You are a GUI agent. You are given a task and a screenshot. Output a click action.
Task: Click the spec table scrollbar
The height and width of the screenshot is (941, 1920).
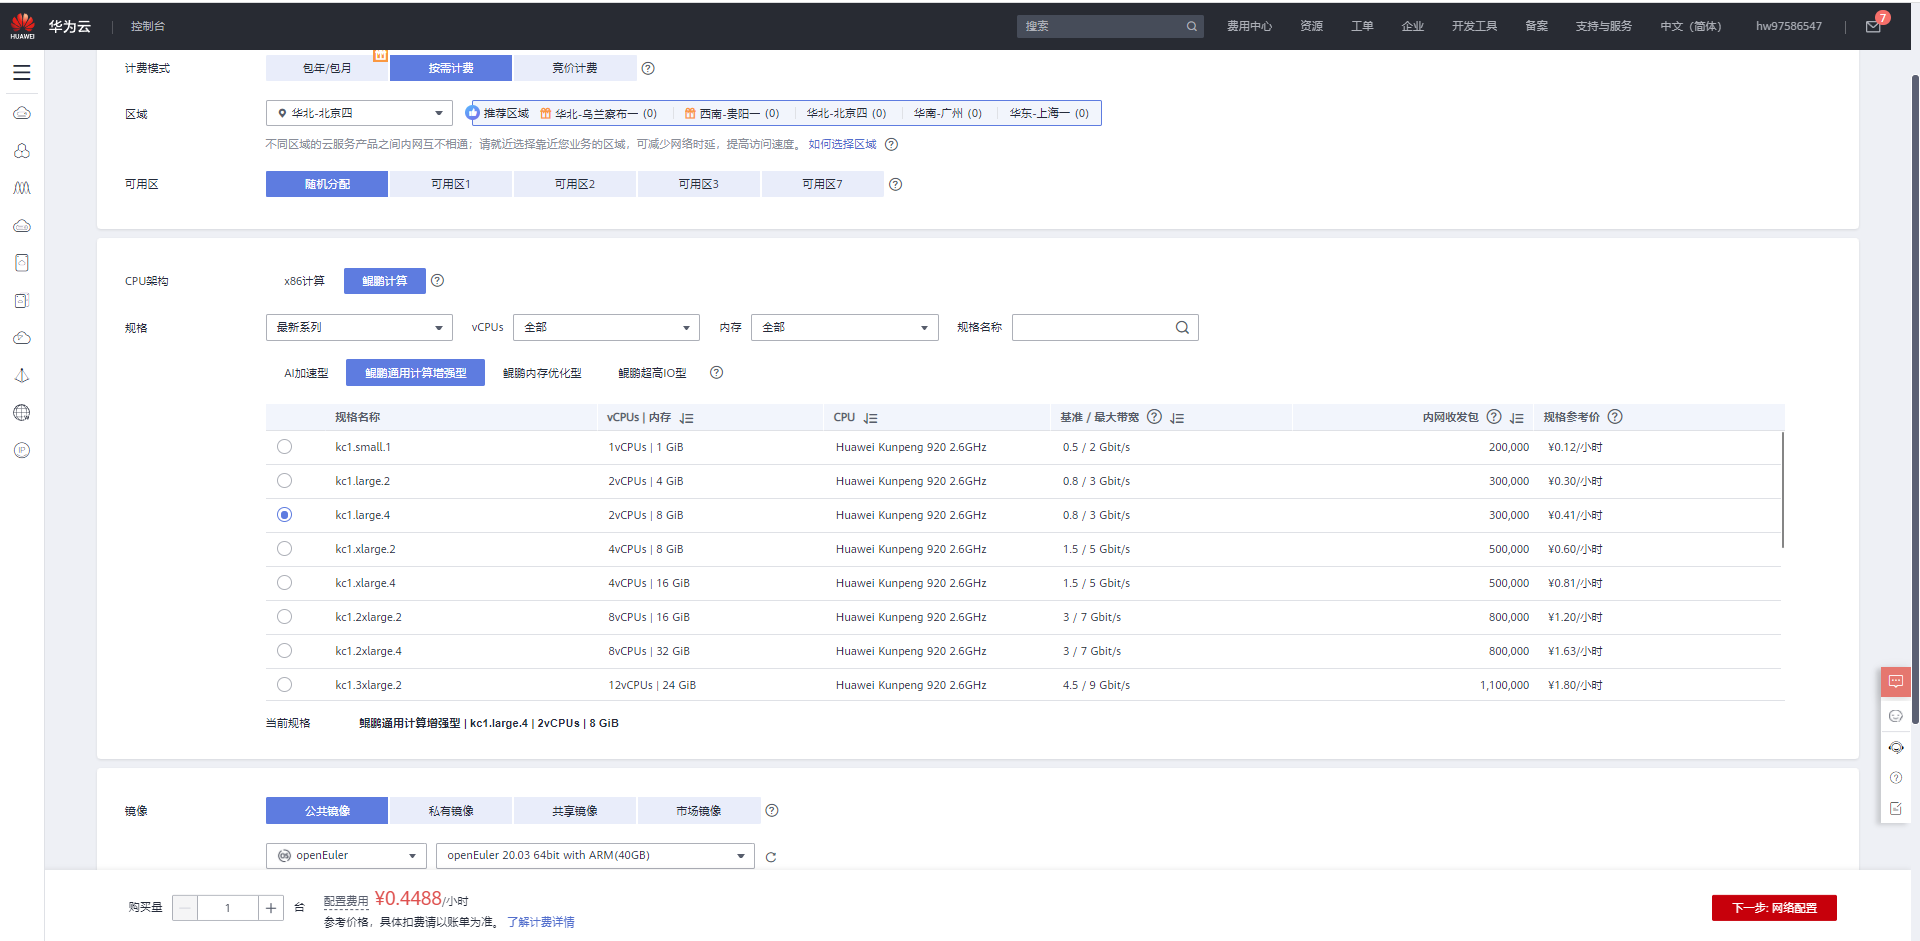point(1782,490)
